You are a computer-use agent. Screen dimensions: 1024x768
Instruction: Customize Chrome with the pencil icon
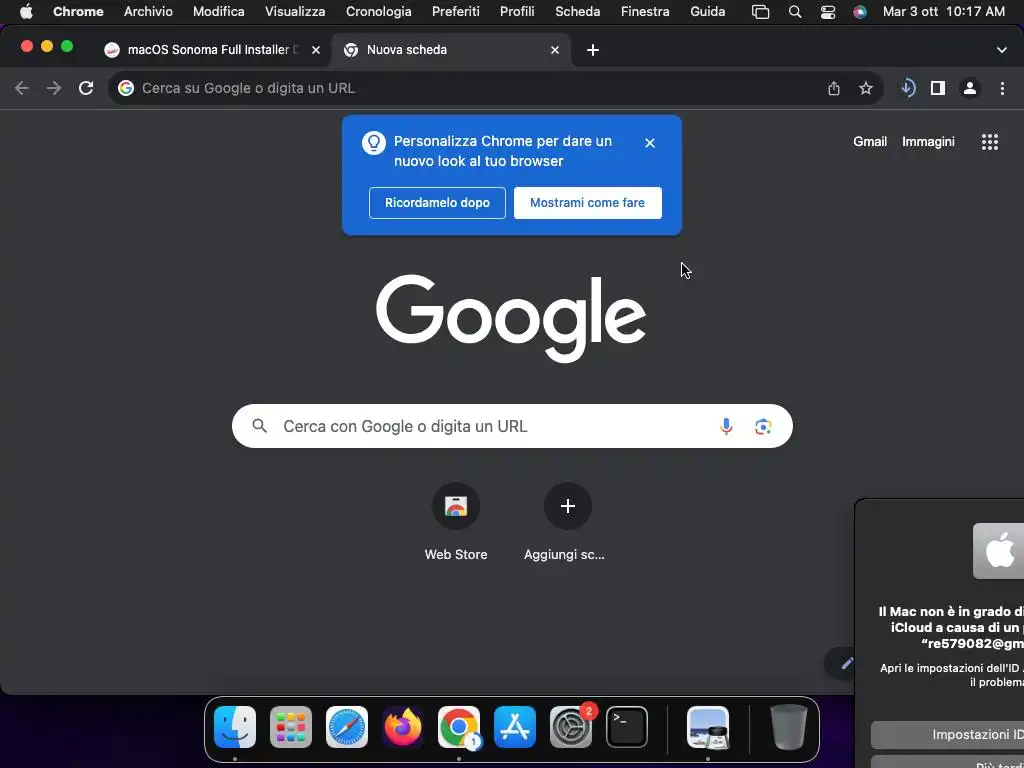coord(846,664)
